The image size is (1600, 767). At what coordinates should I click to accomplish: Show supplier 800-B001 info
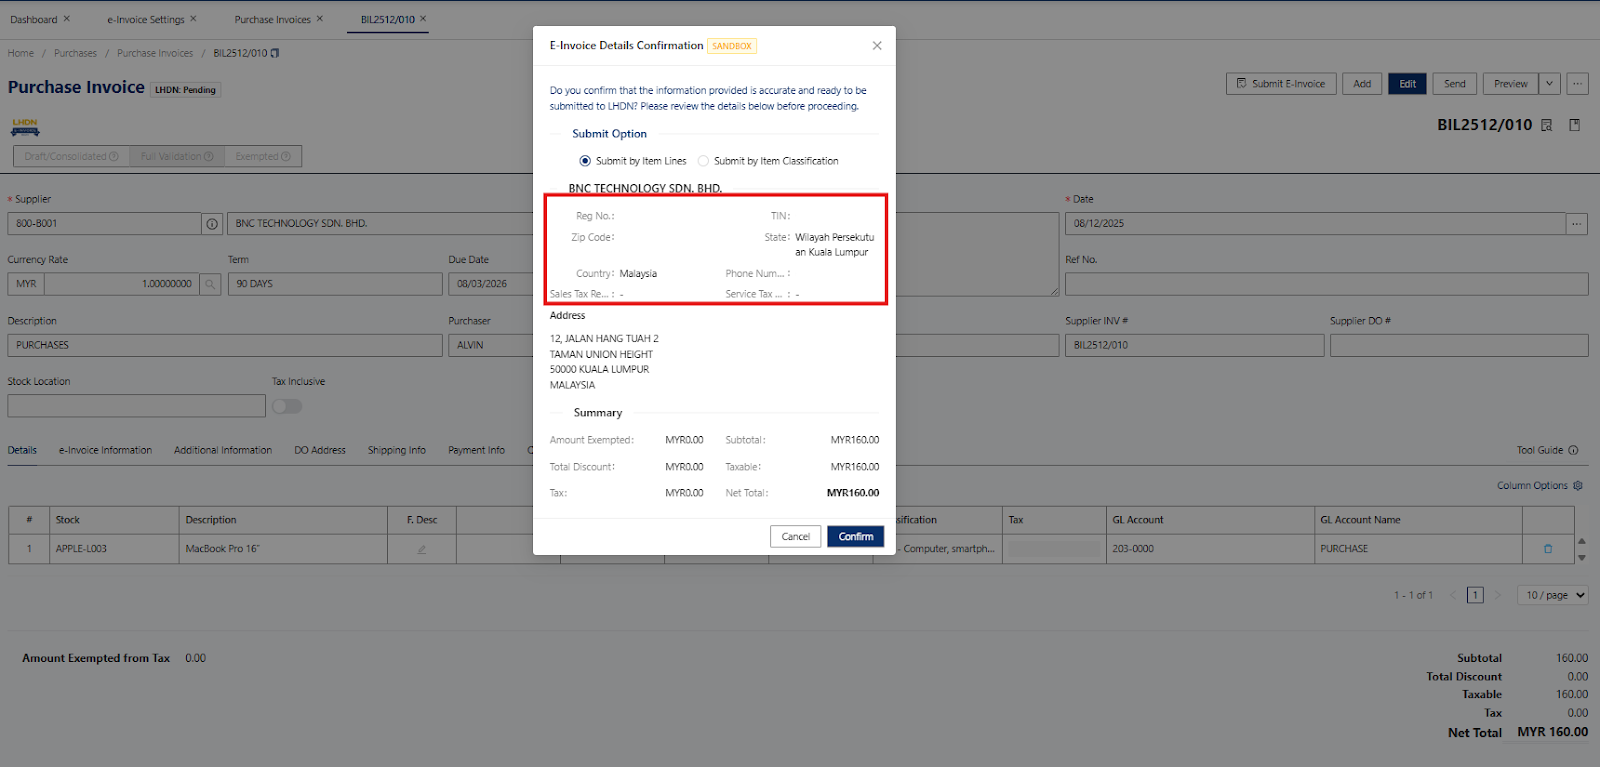(212, 224)
